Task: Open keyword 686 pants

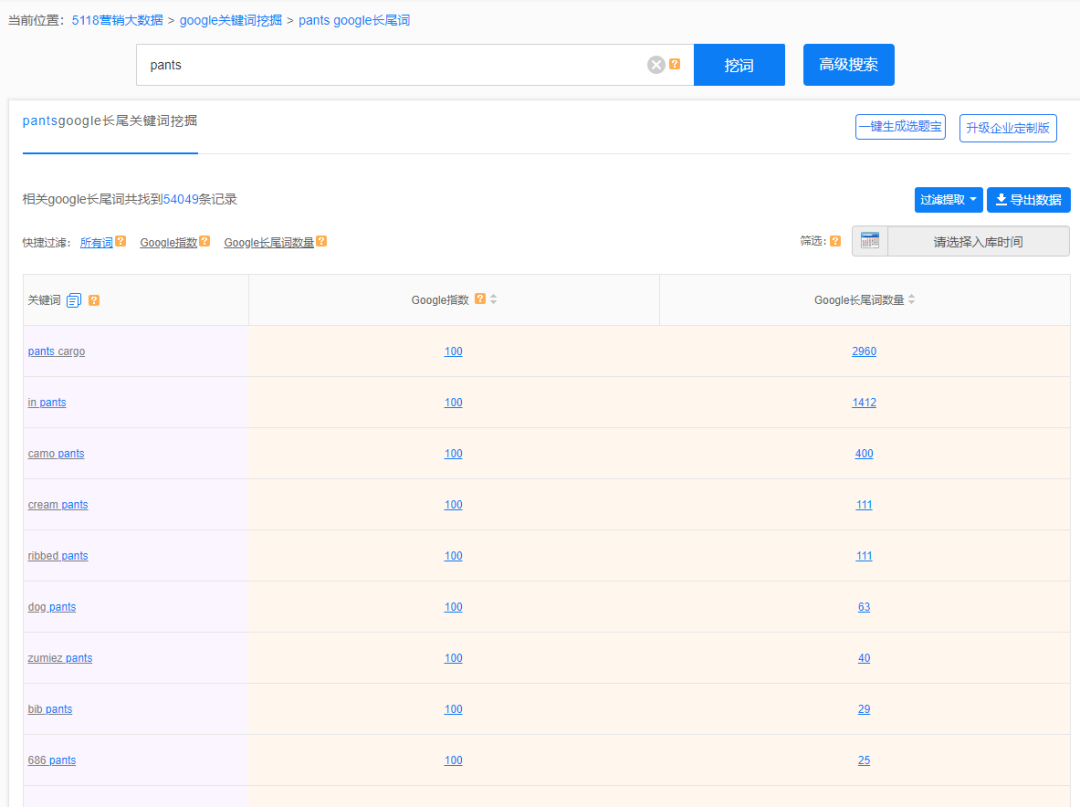Action: tap(52, 760)
